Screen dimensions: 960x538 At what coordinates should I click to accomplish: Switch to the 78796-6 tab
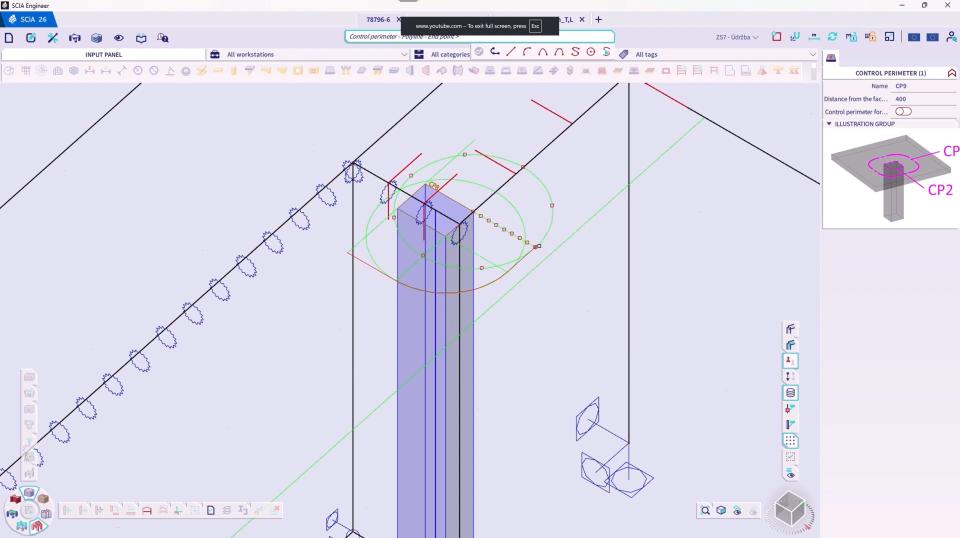click(x=378, y=19)
